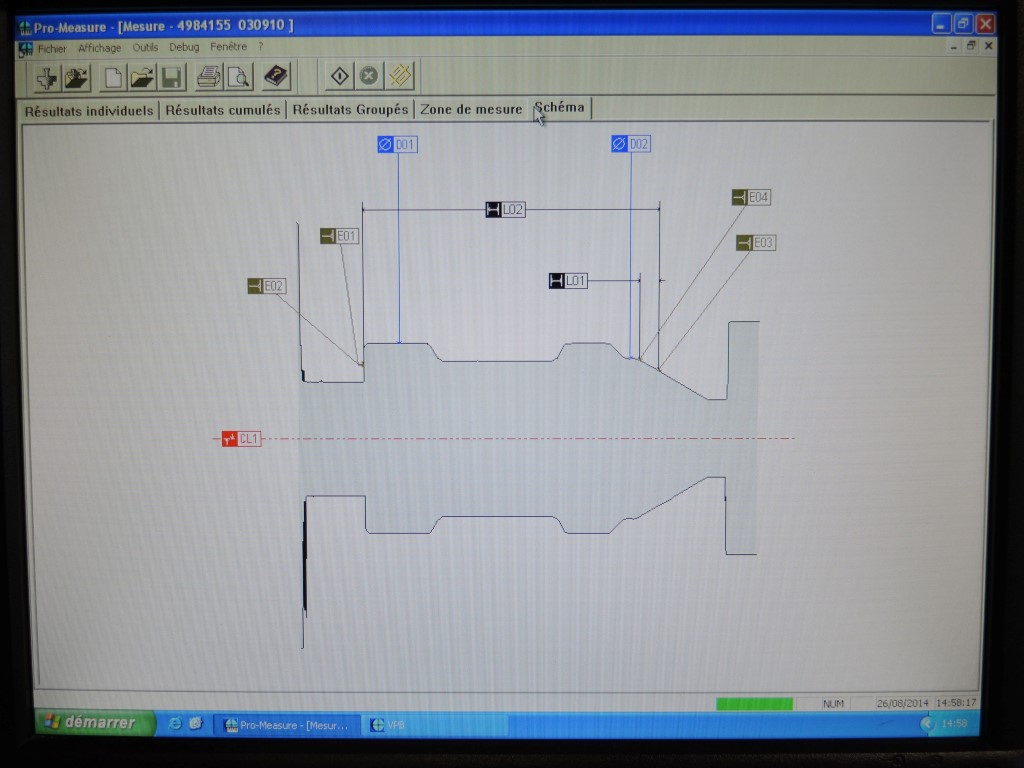Click the New document toolbar icon
Screen dimensions: 1024x768
(x=114, y=77)
